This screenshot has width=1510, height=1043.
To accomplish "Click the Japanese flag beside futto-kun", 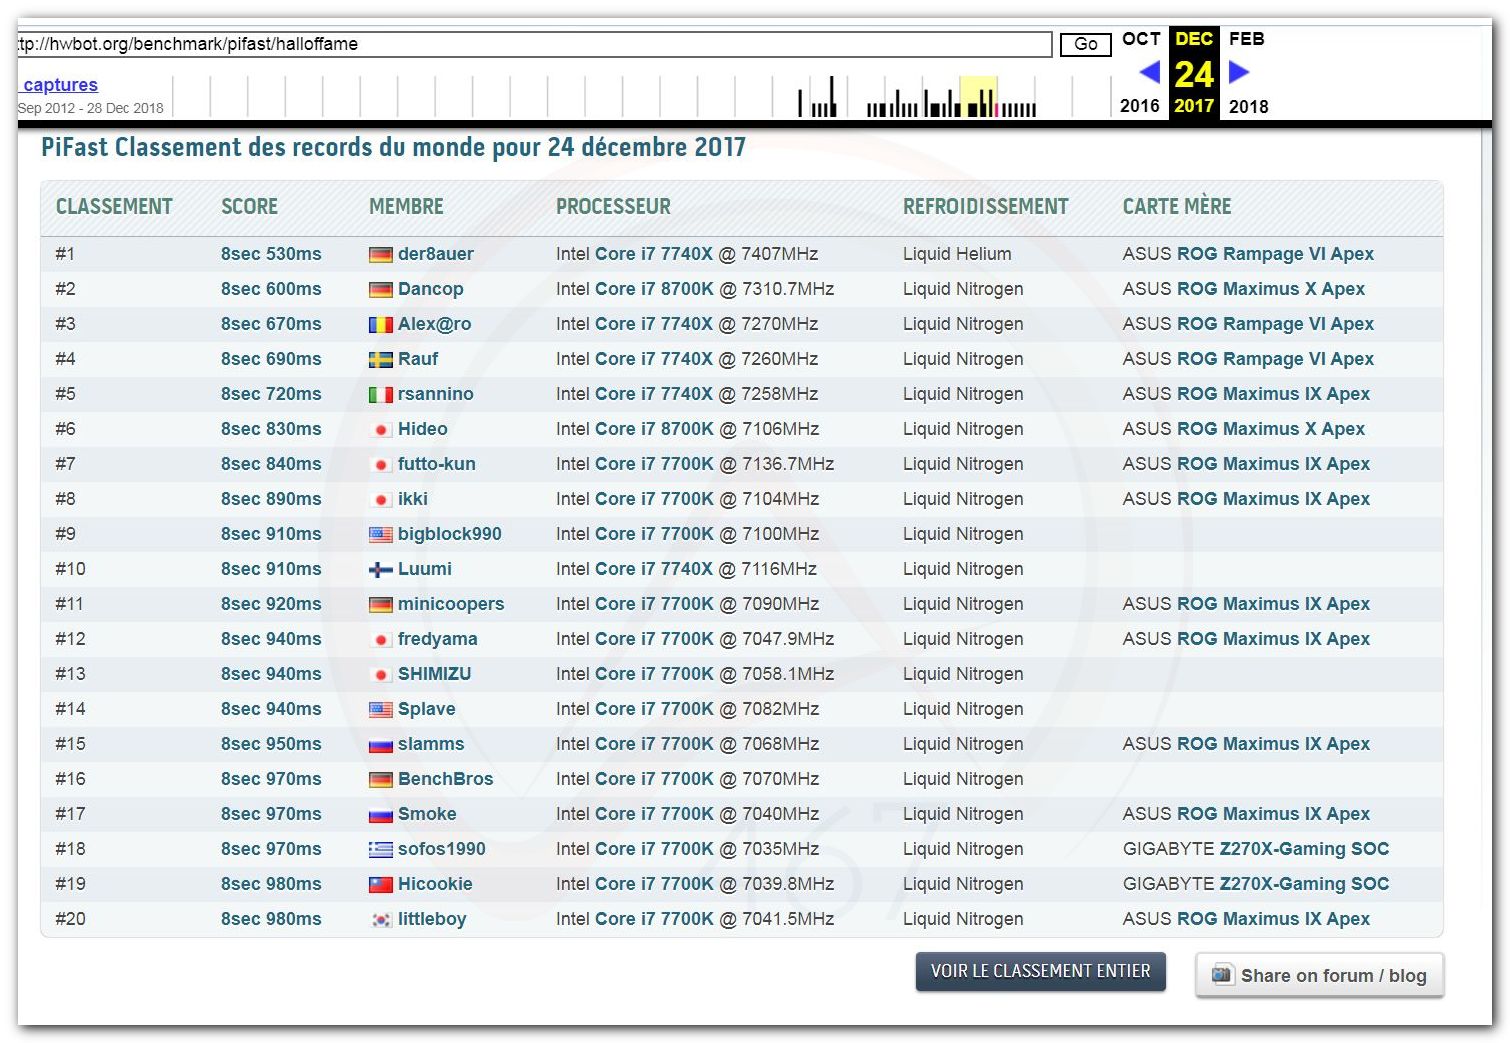I will (381, 465).
